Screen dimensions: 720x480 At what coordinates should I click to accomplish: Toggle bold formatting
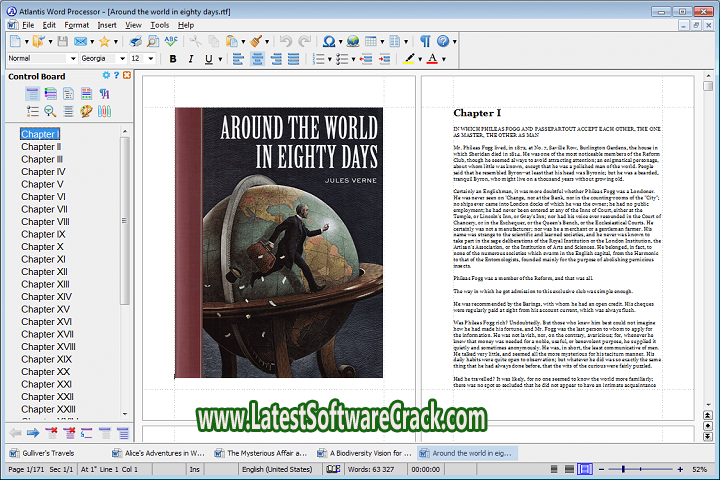[173, 59]
